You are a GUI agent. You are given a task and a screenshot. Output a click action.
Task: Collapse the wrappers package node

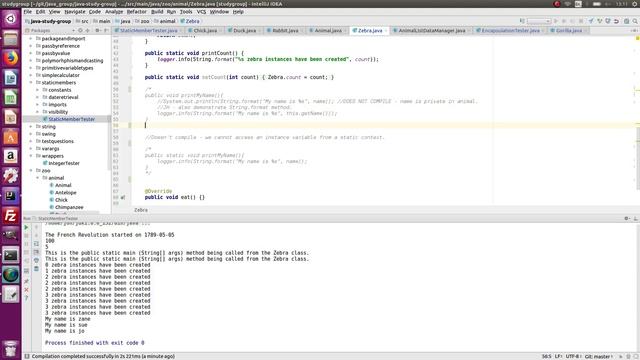click(31, 156)
